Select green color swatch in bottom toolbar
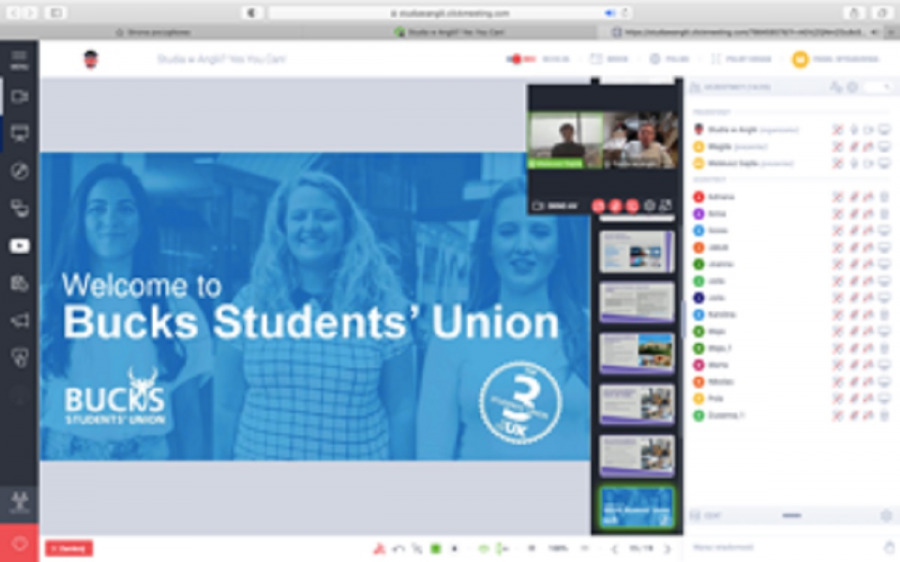 tap(436, 549)
